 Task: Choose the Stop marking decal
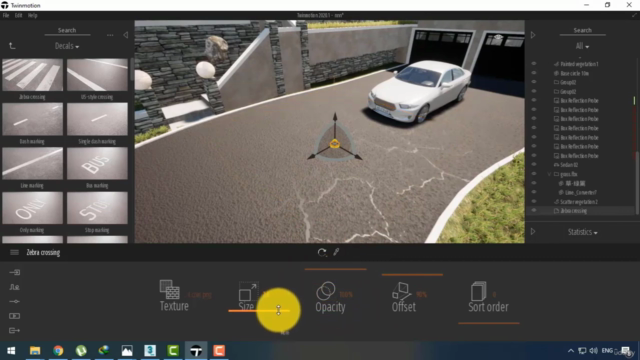(x=97, y=208)
